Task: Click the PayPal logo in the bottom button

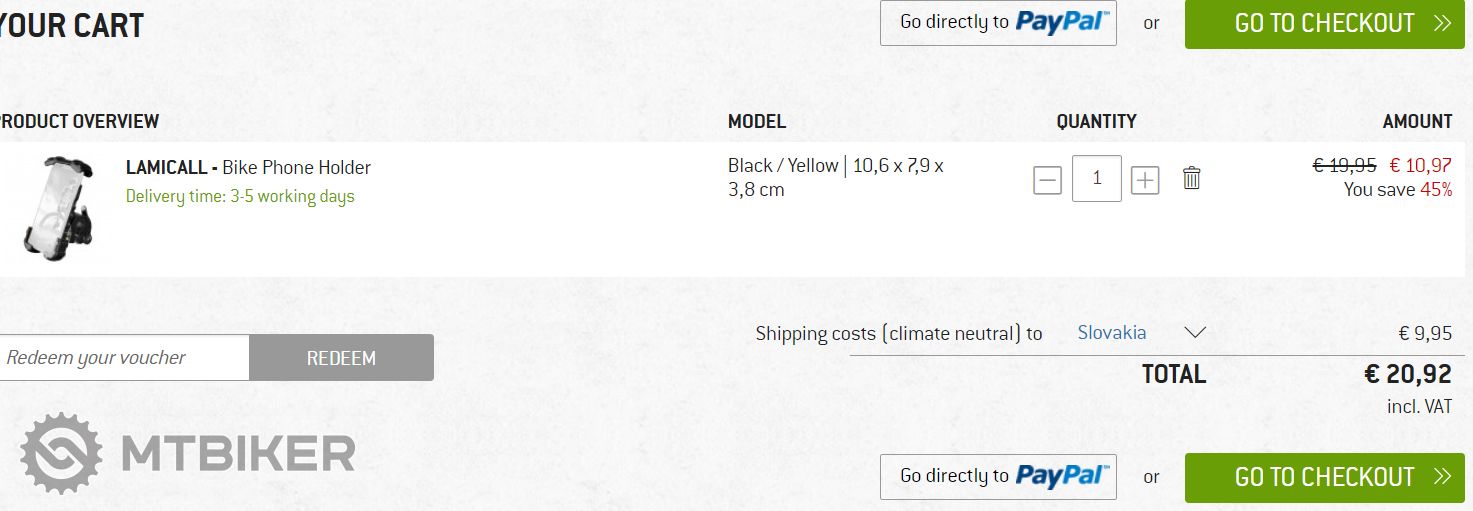Action: pyautogui.click(x=1062, y=476)
